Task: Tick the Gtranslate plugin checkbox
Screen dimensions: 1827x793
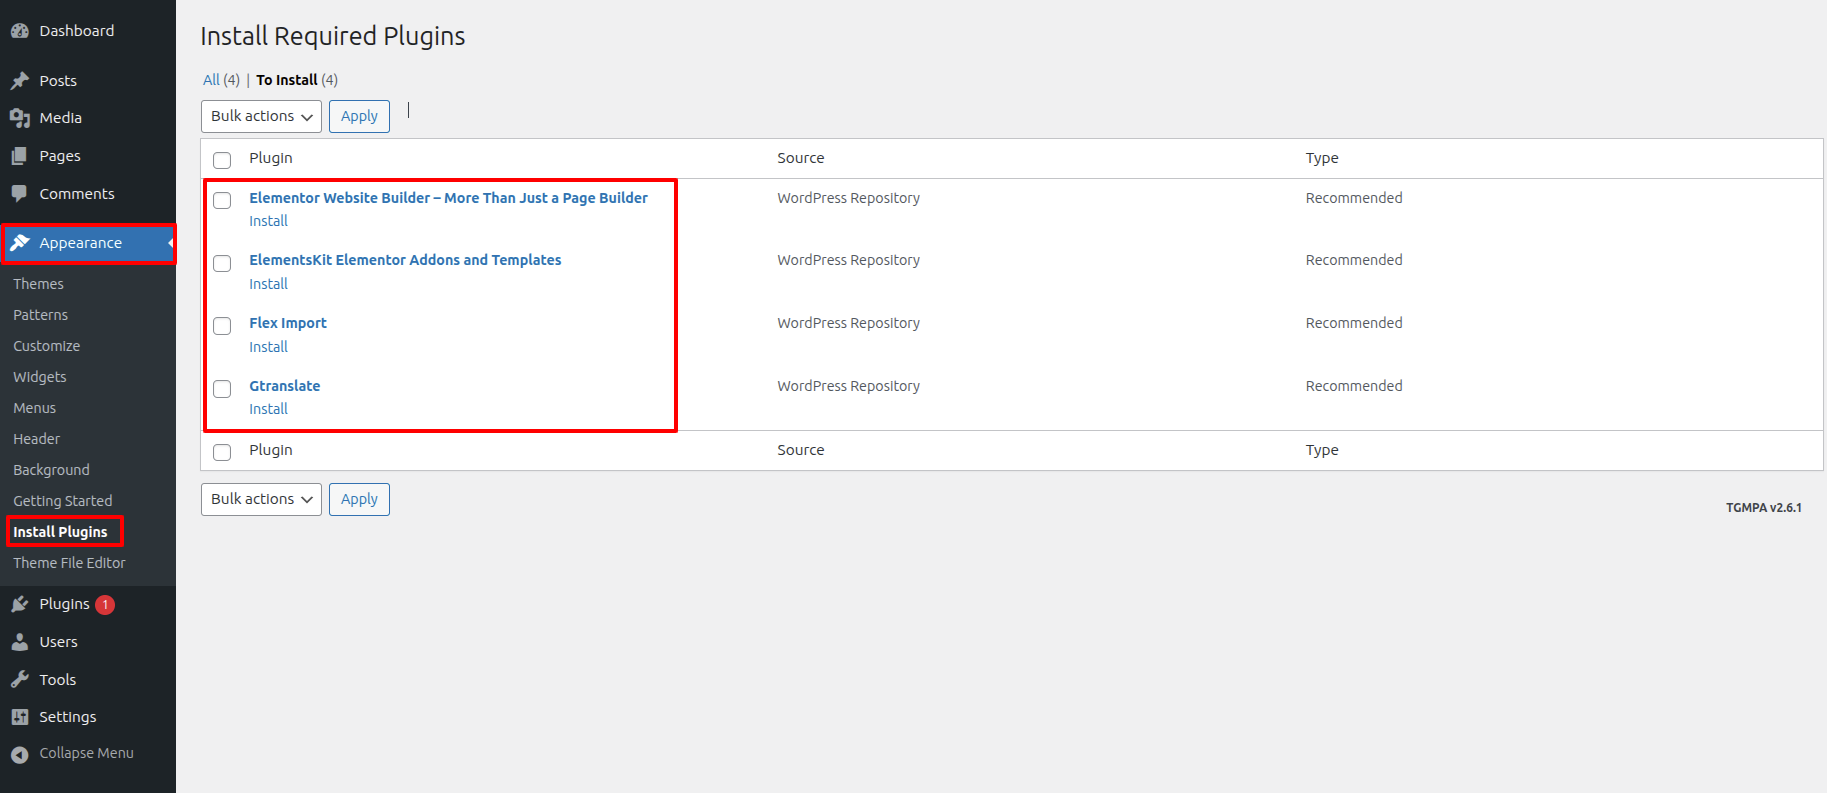Action: pos(222,388)
